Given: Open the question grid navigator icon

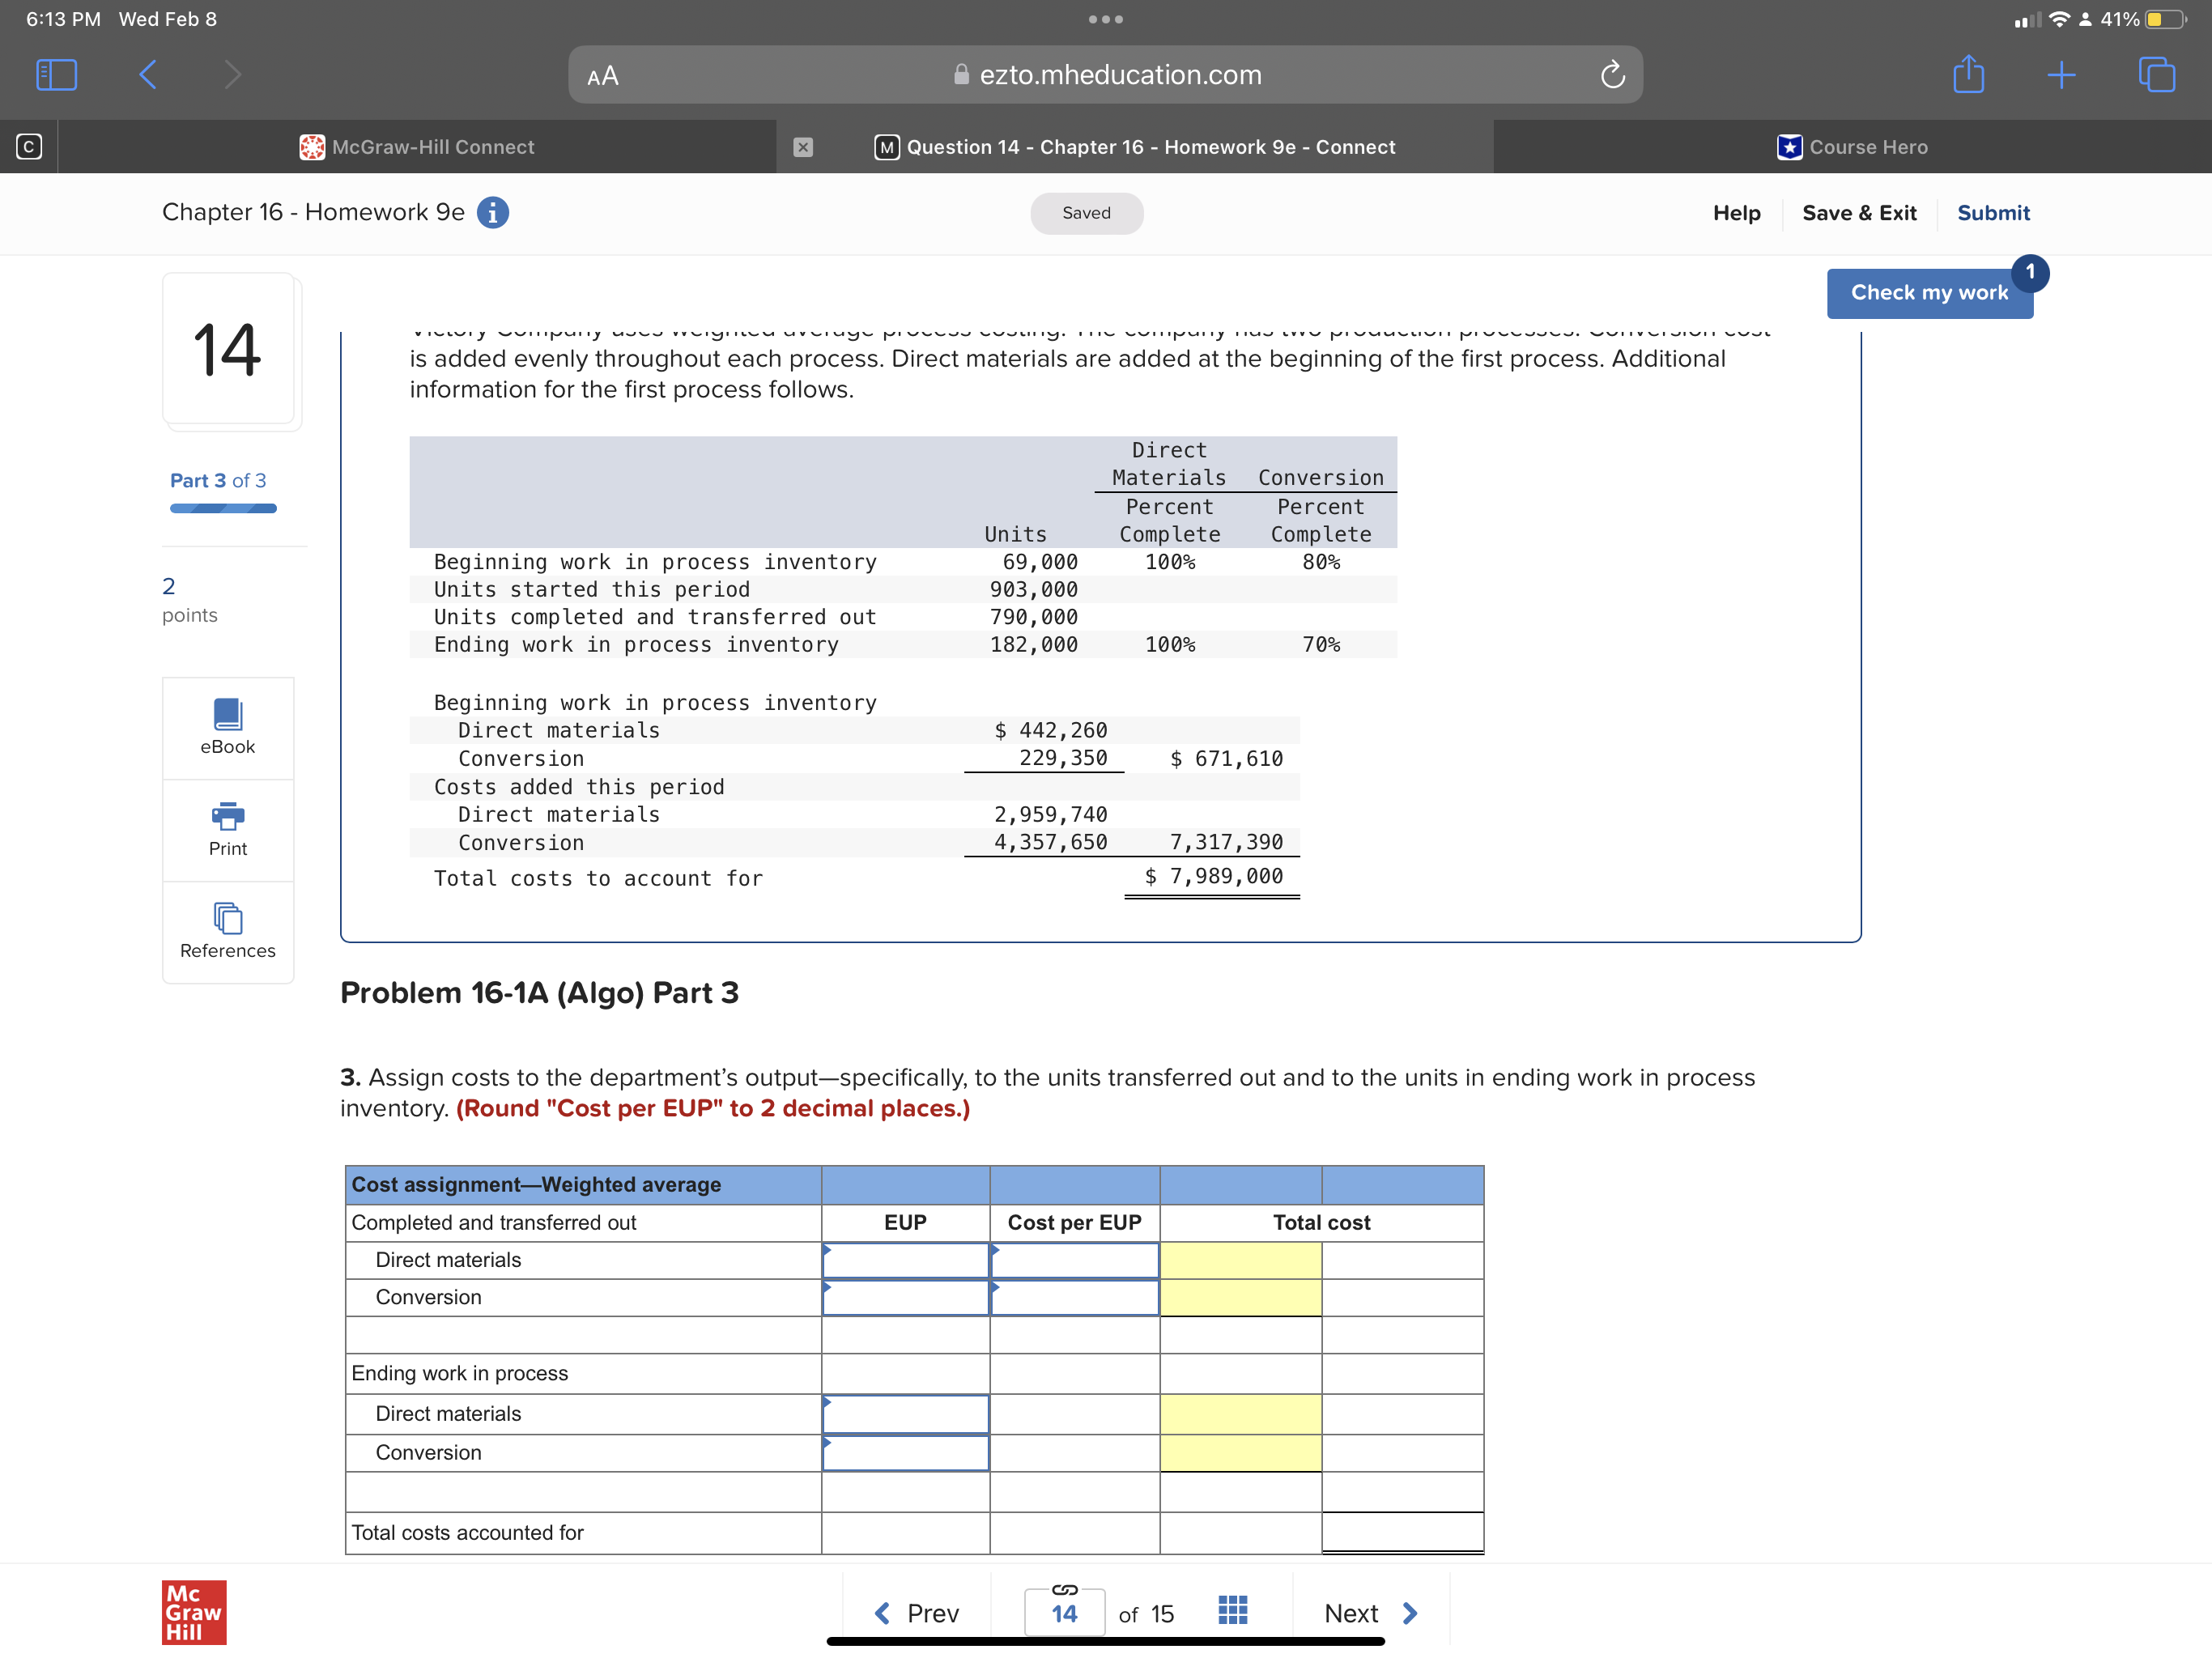Looking at the screenshot, I should (1233, 1610).
